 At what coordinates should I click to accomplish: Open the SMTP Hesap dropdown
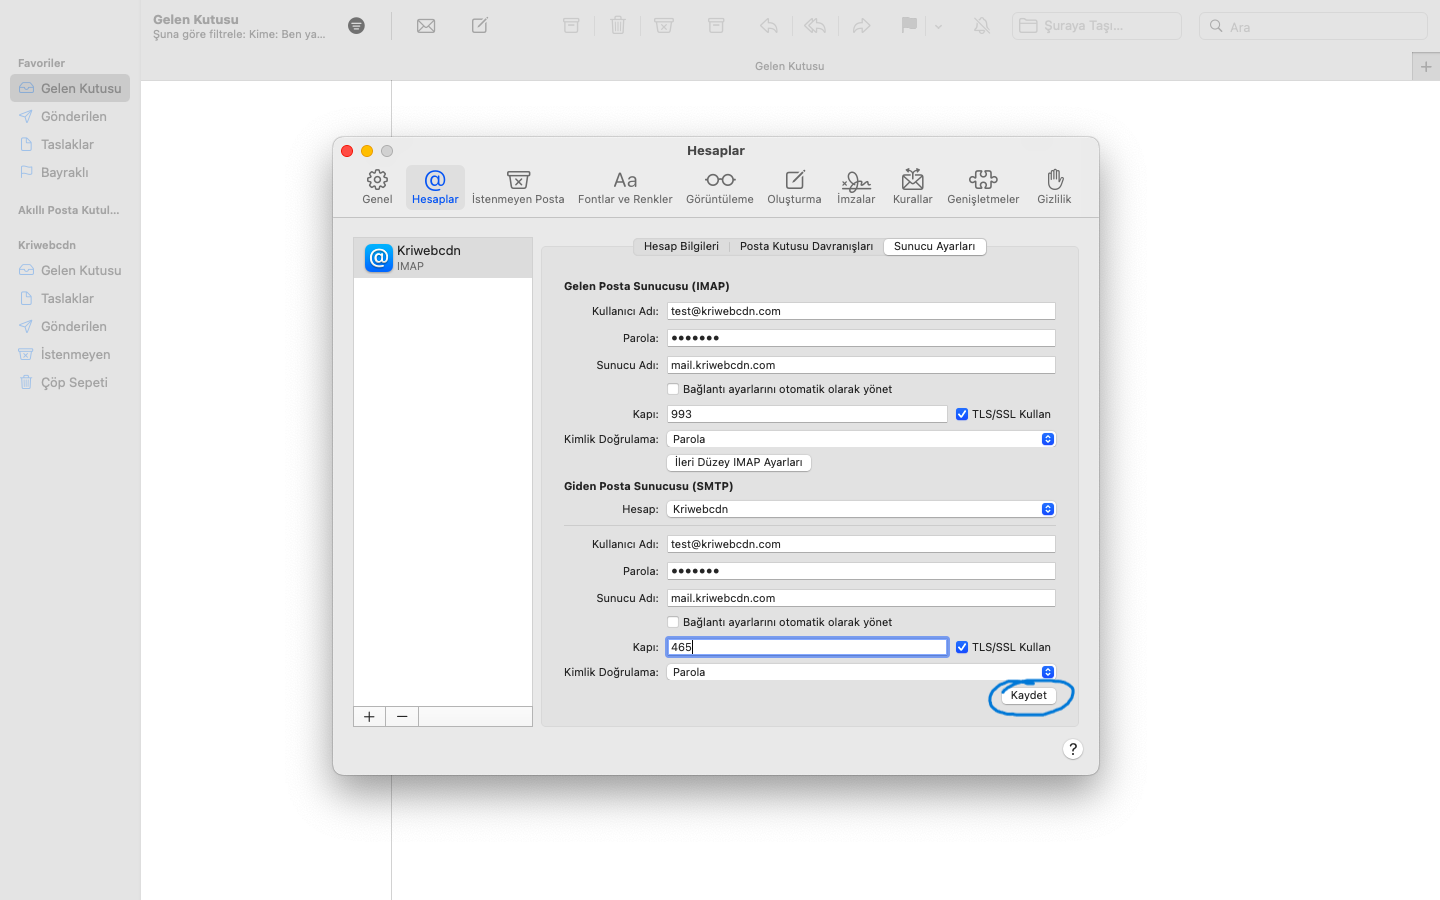coord(860,509)
